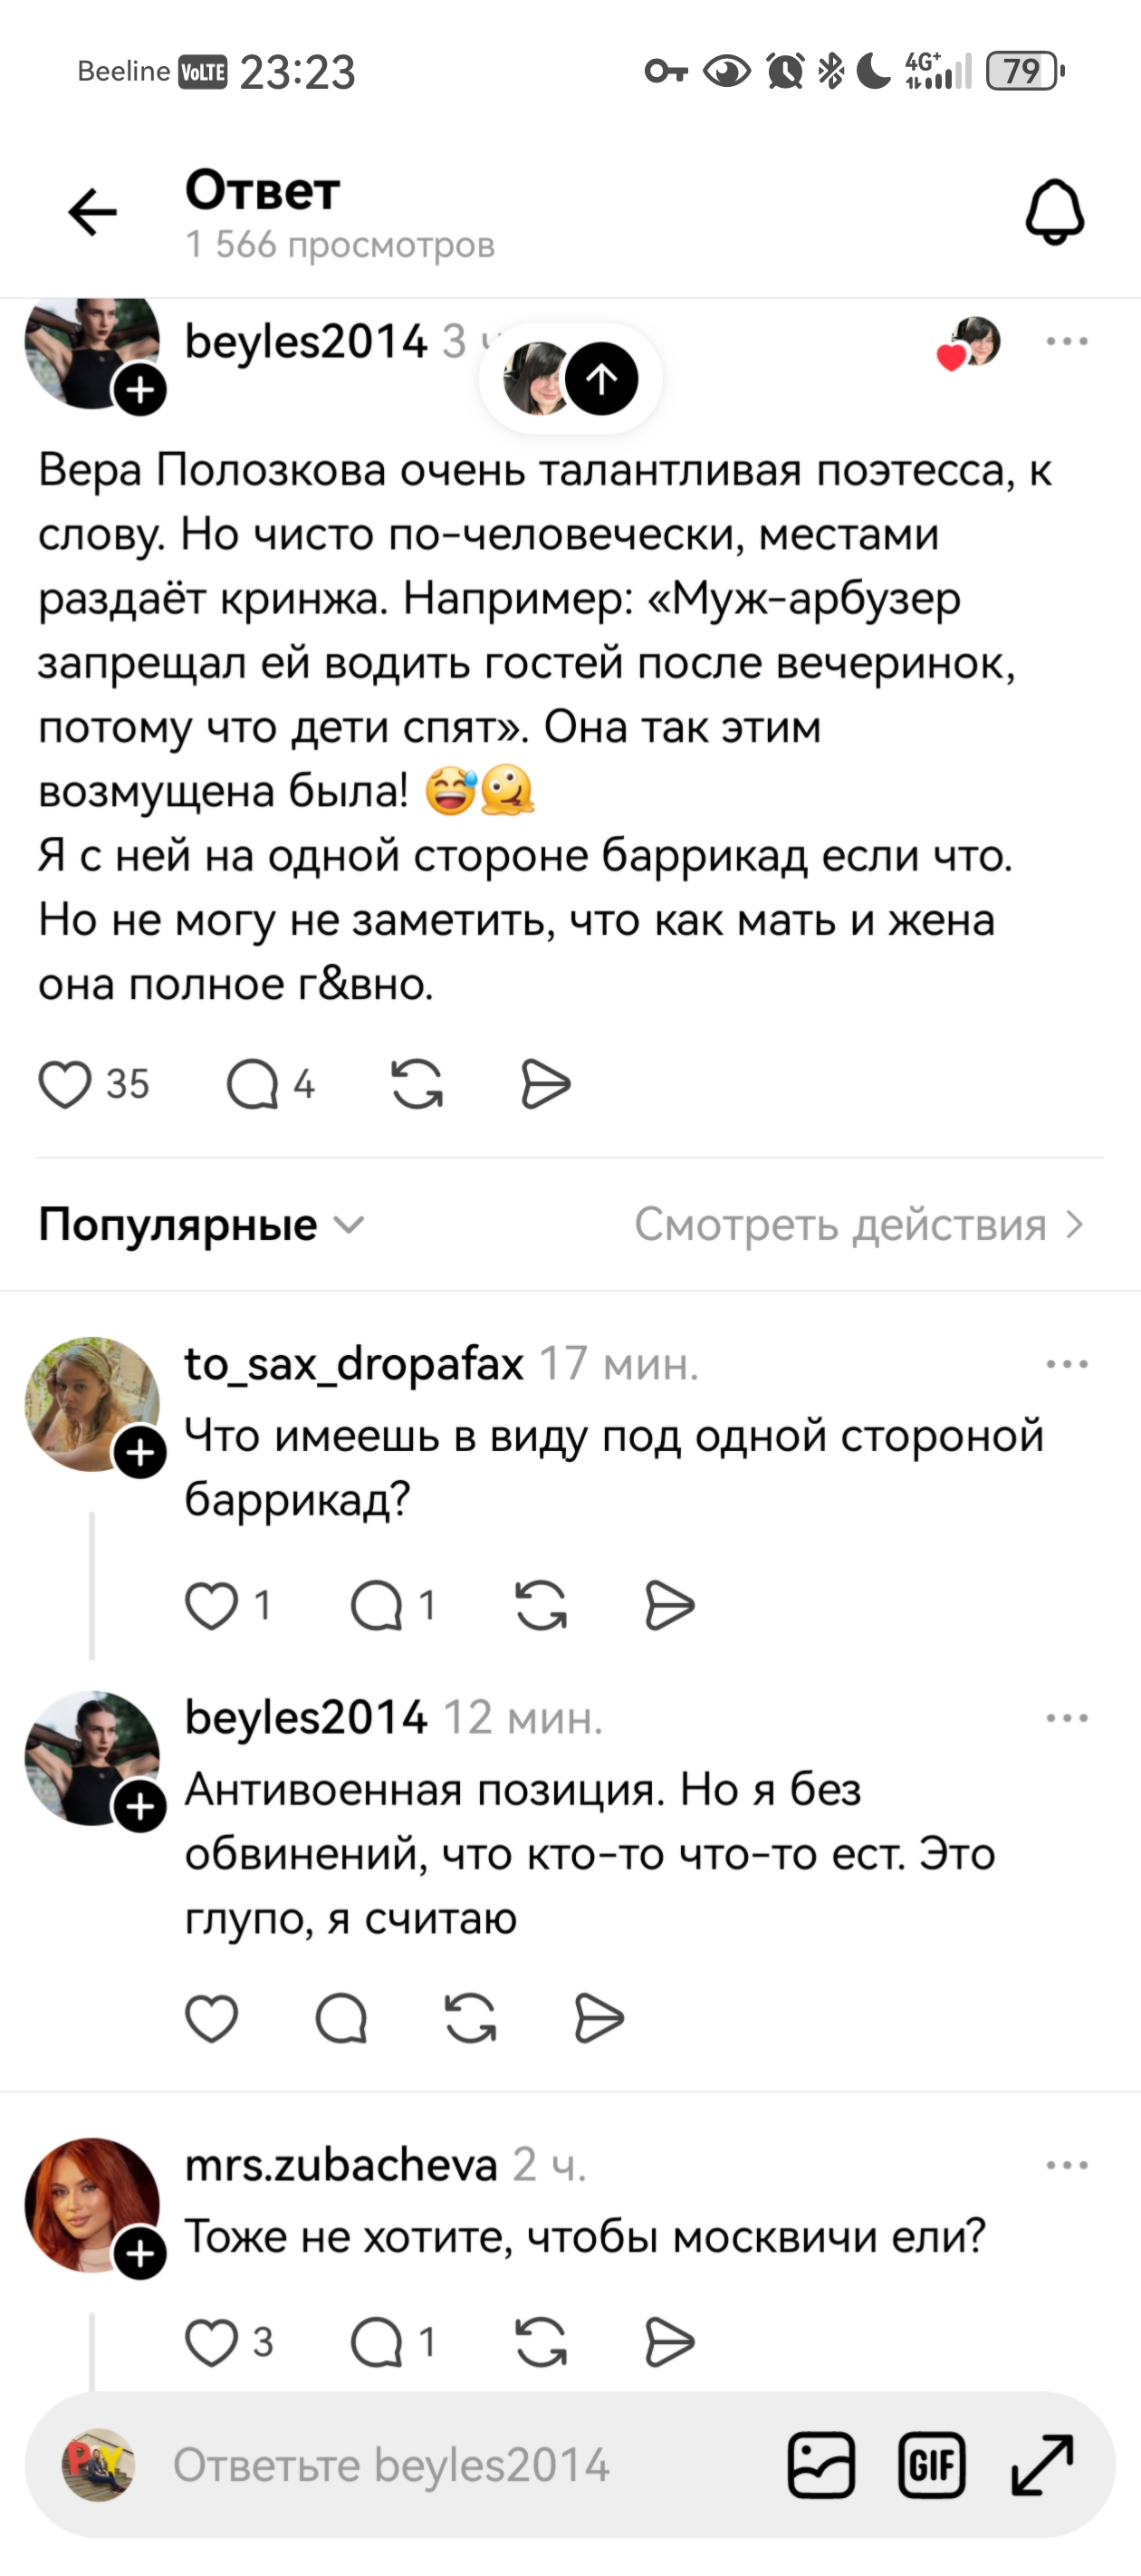Open more options for to_sax_dropafax comment

[1066, 1364]
